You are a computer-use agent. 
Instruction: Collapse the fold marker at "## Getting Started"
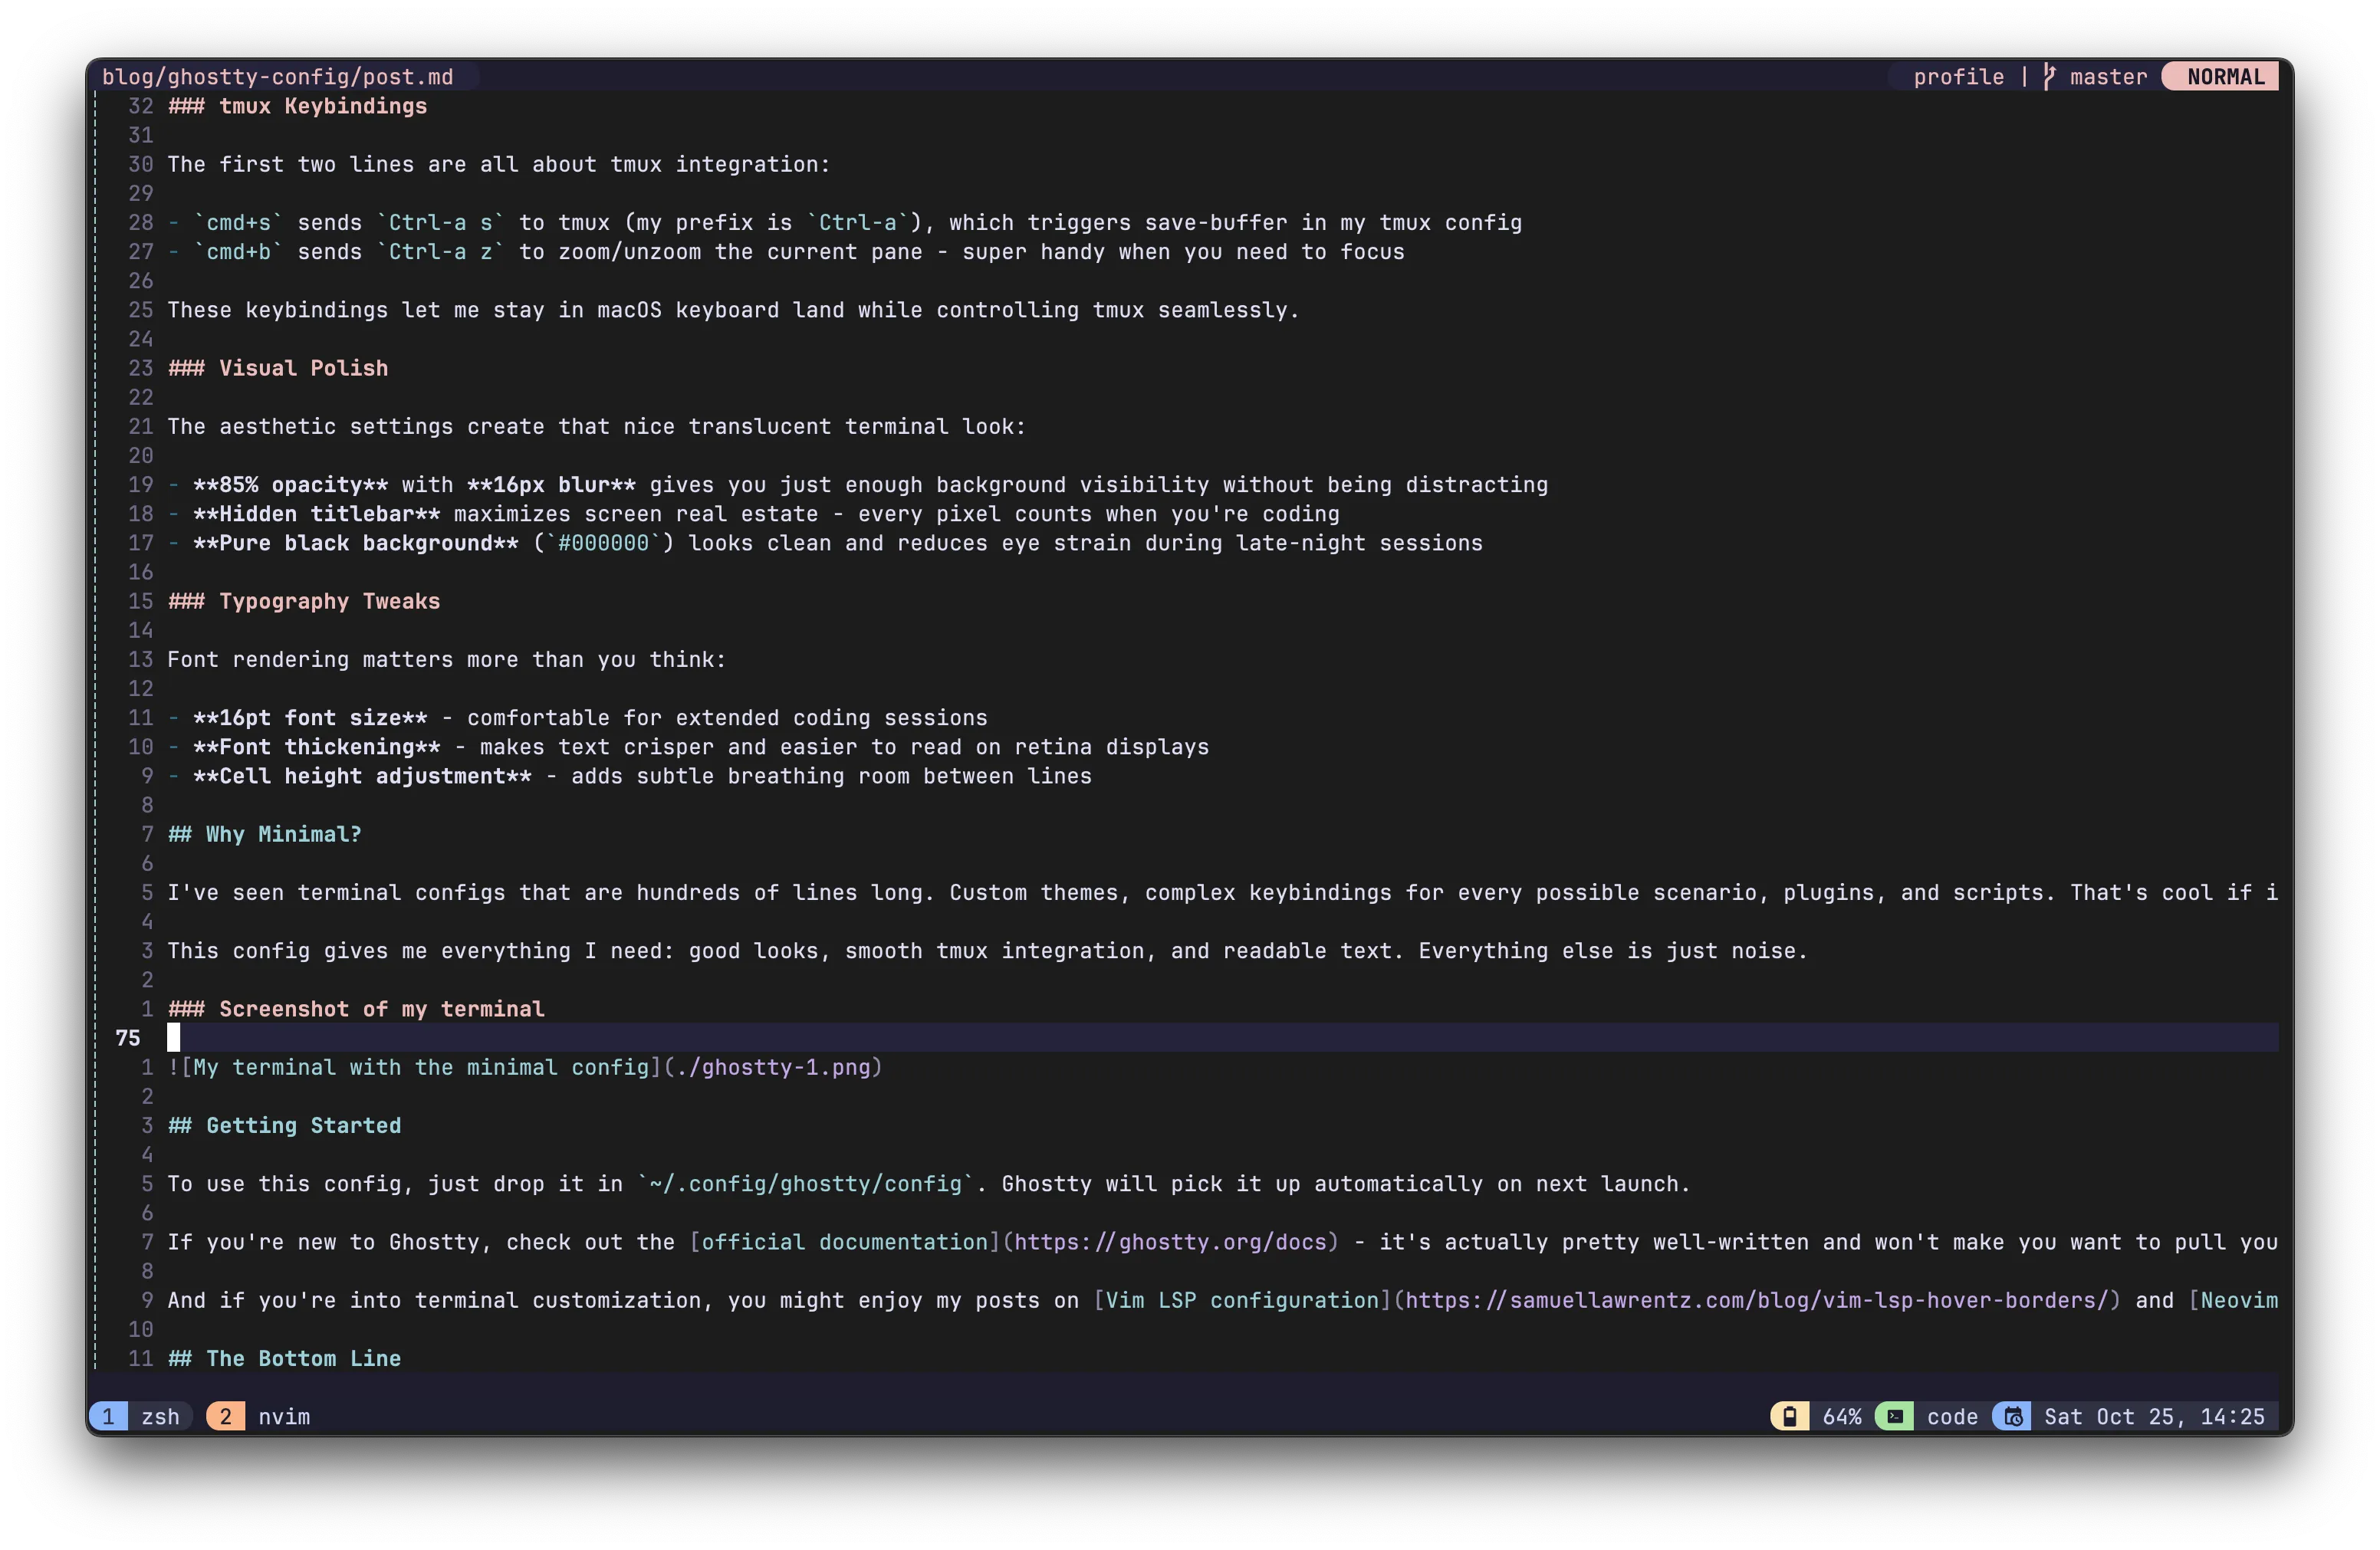tap(97, 1125)
